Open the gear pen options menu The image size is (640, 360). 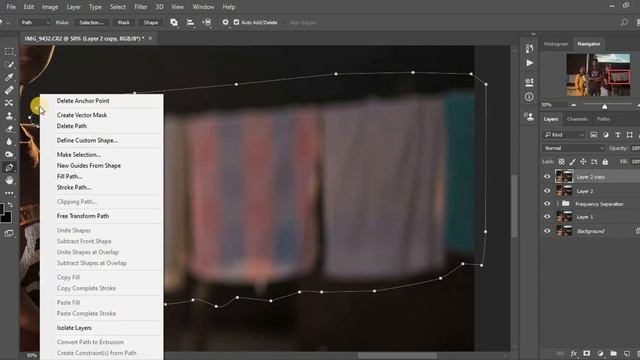pos(225,22)
